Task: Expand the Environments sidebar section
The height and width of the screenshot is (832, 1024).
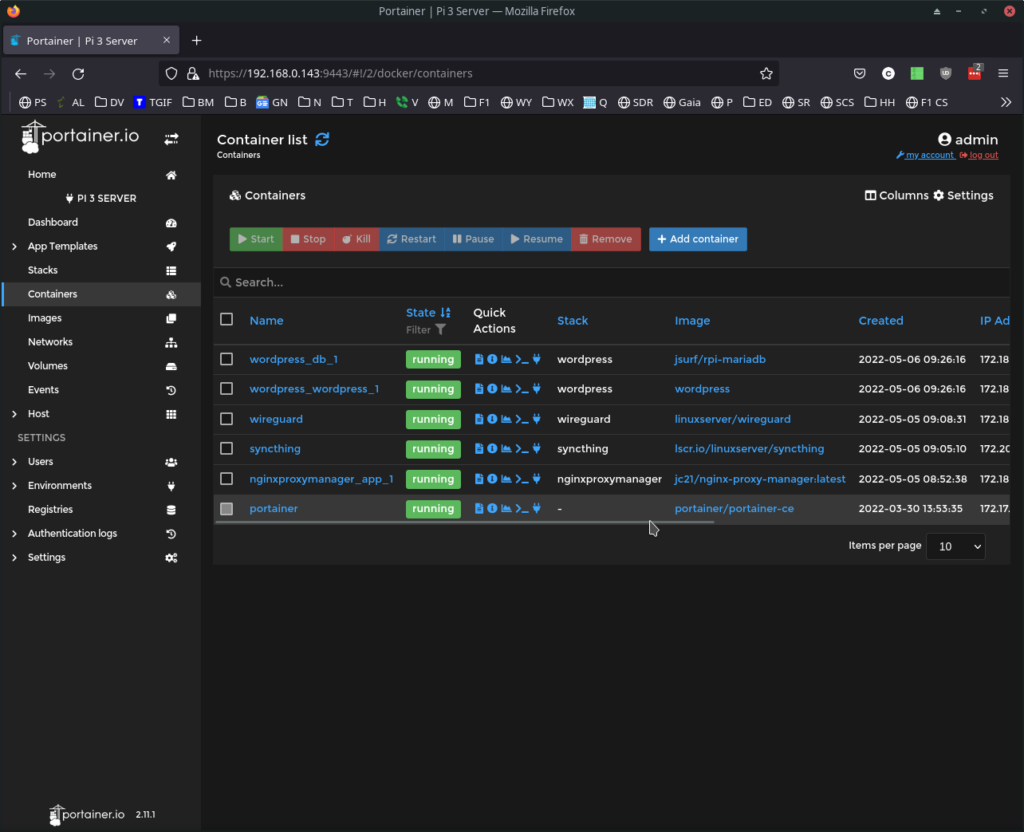Action: pos(14,485)
